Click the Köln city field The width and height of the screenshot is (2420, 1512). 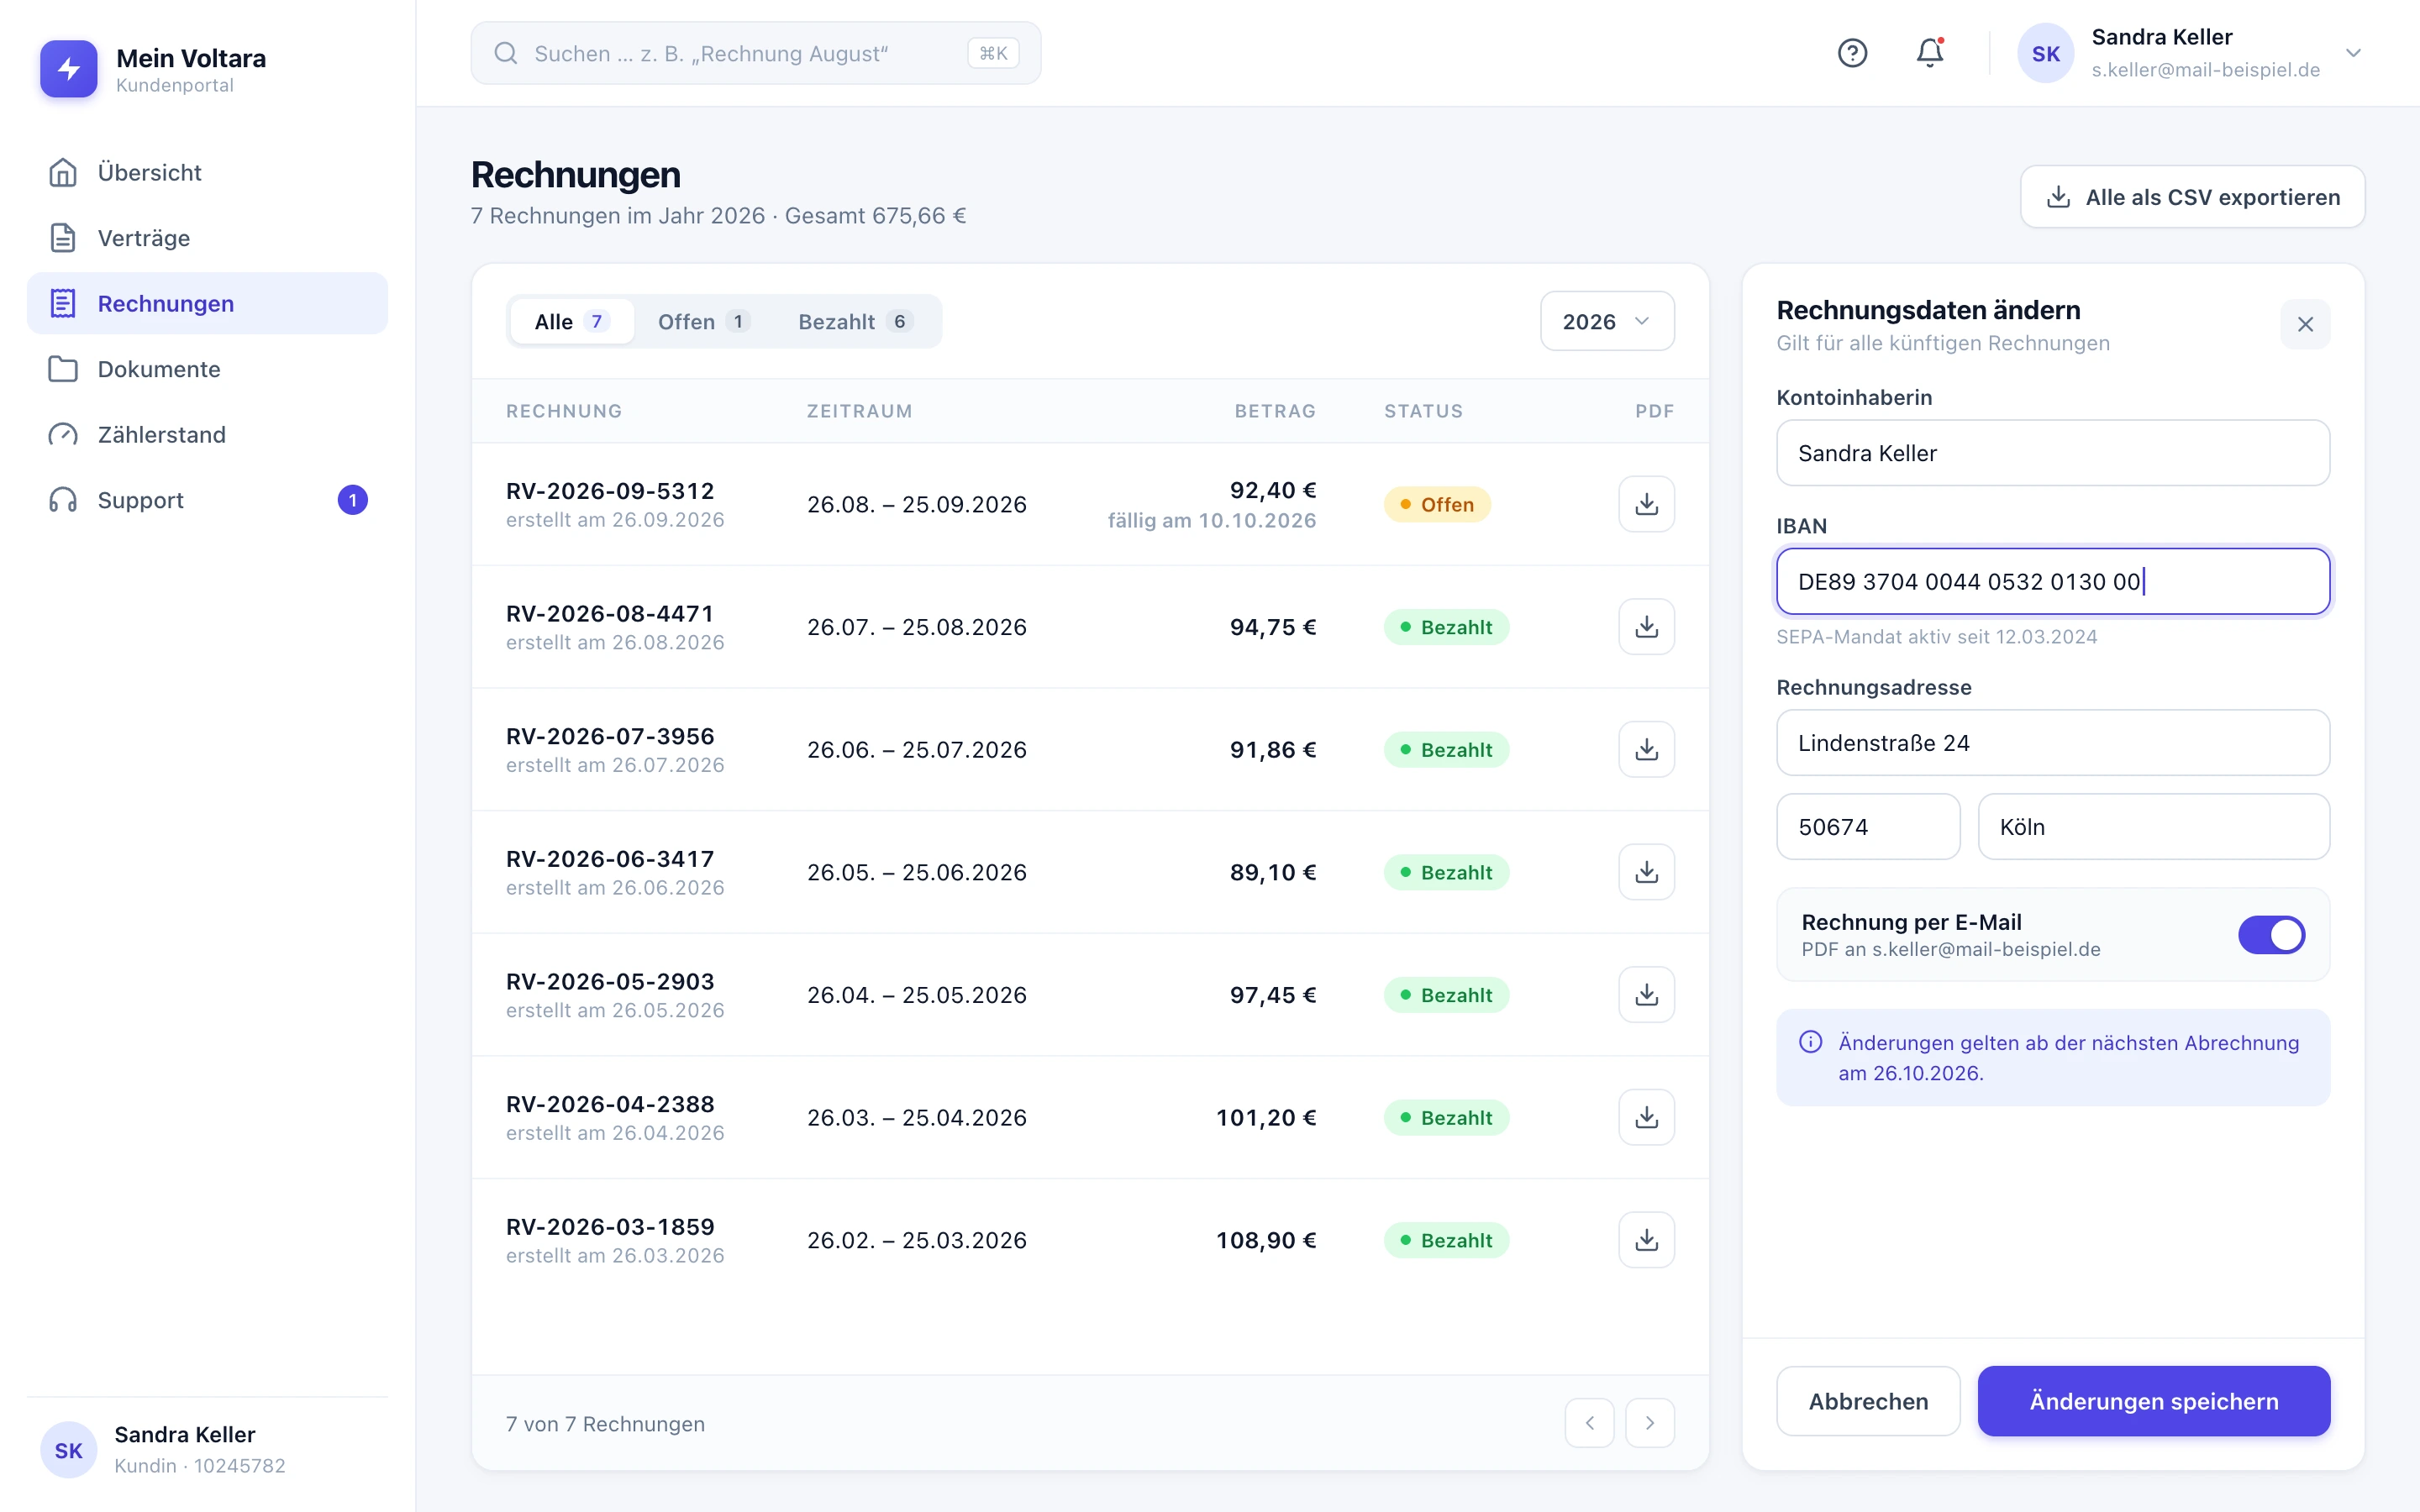(2154, 827)
